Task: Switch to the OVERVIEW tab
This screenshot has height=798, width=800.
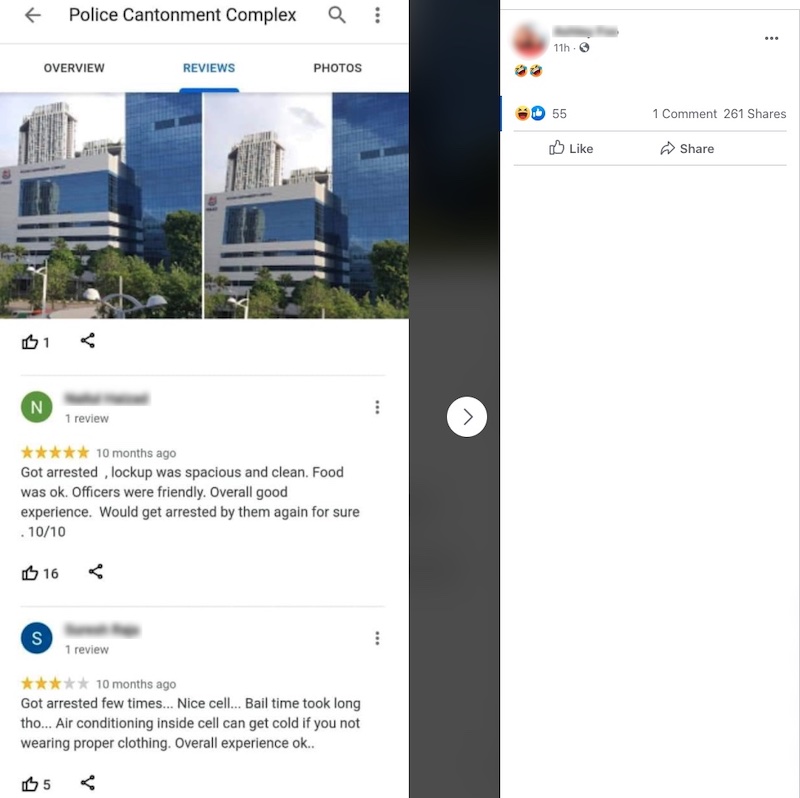Action: pyautogui.click(x=74, y=68)
